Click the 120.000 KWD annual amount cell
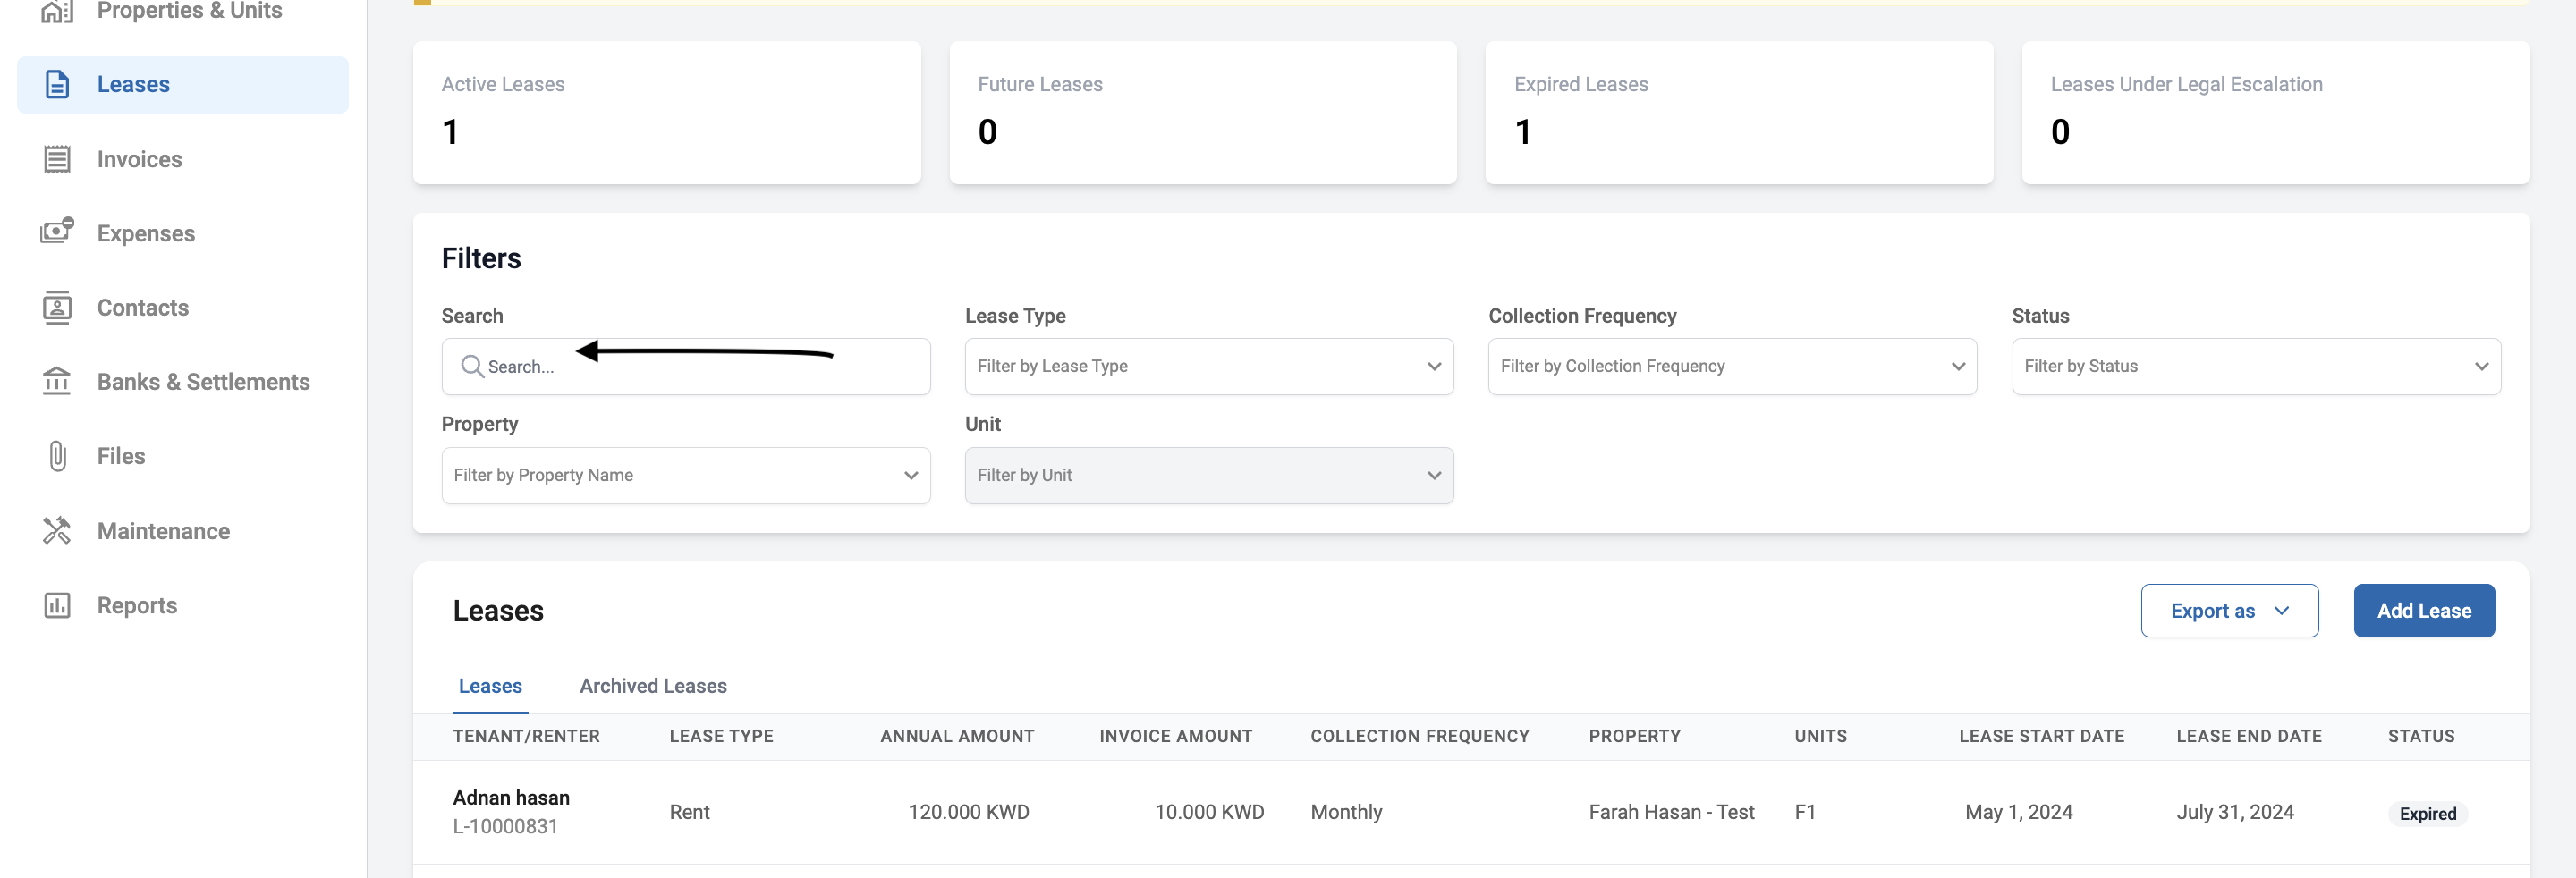Screen dimensions: 2576x878 [x=968, y=812]
